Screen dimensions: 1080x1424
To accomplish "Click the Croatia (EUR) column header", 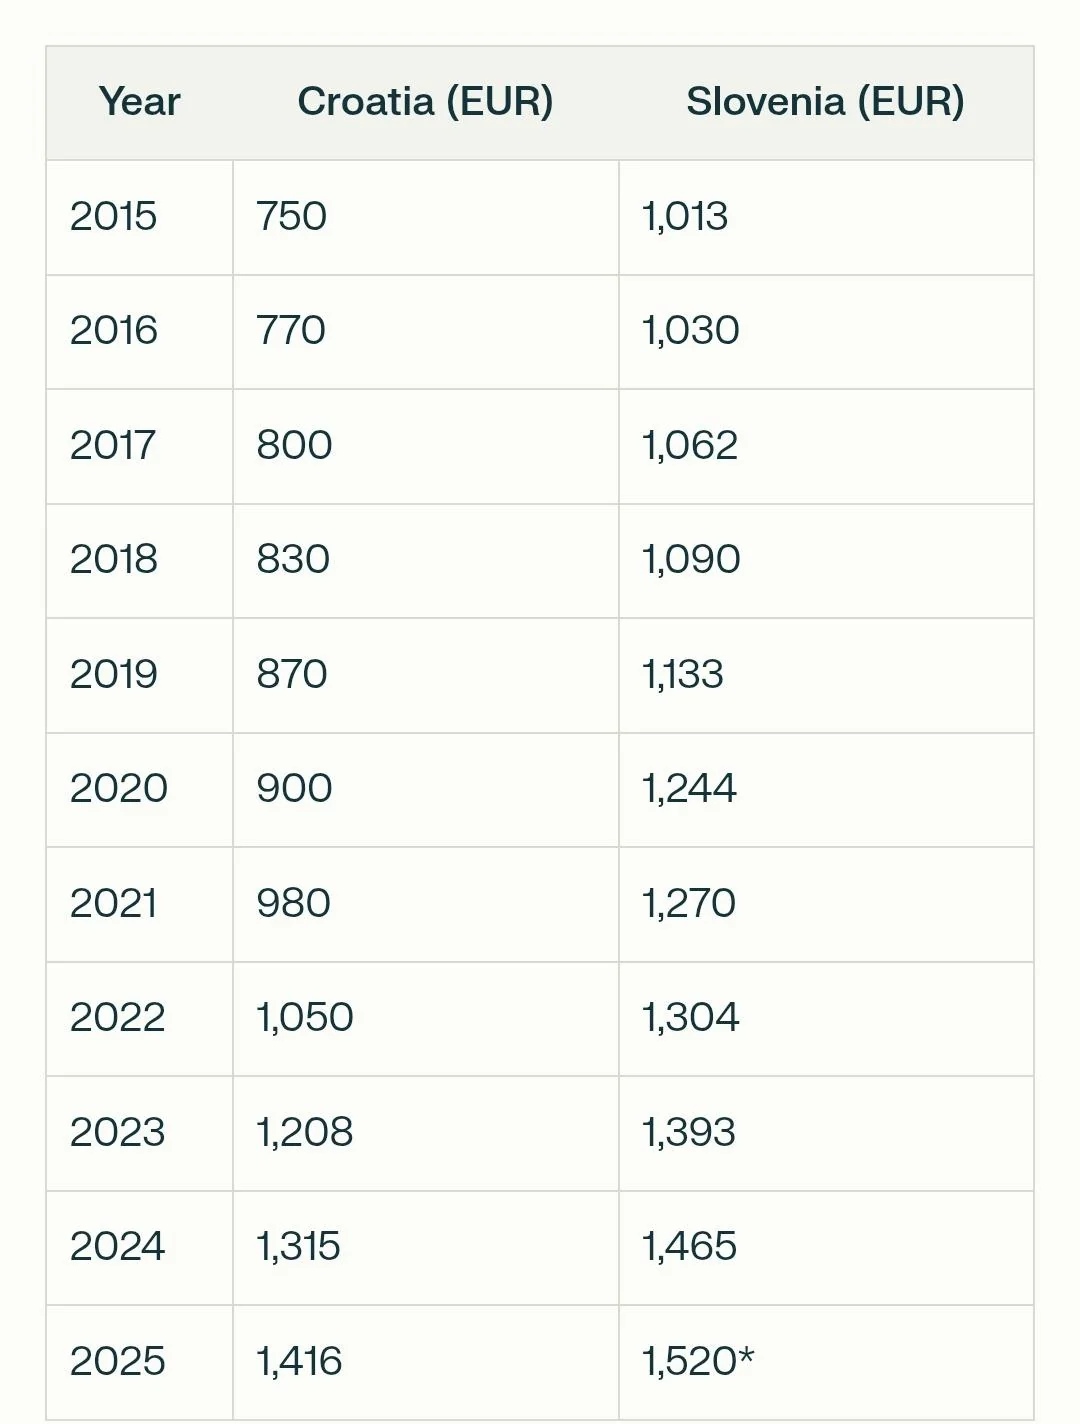I will pos(425,102).
